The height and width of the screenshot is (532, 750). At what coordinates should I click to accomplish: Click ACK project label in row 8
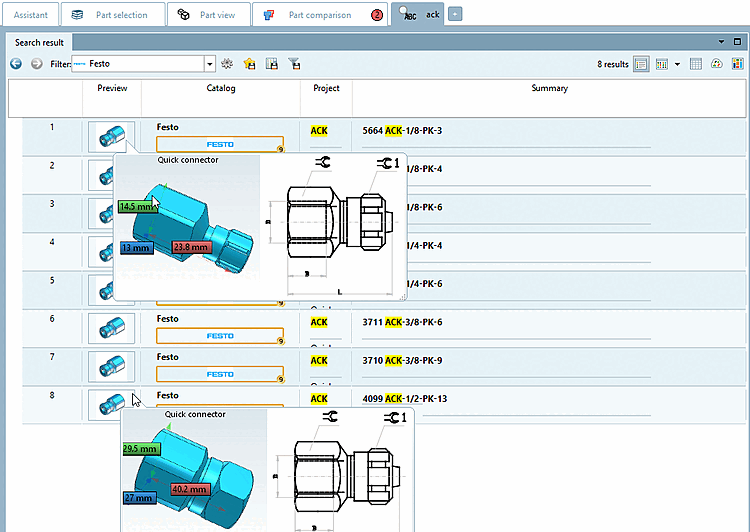point(319,399)
